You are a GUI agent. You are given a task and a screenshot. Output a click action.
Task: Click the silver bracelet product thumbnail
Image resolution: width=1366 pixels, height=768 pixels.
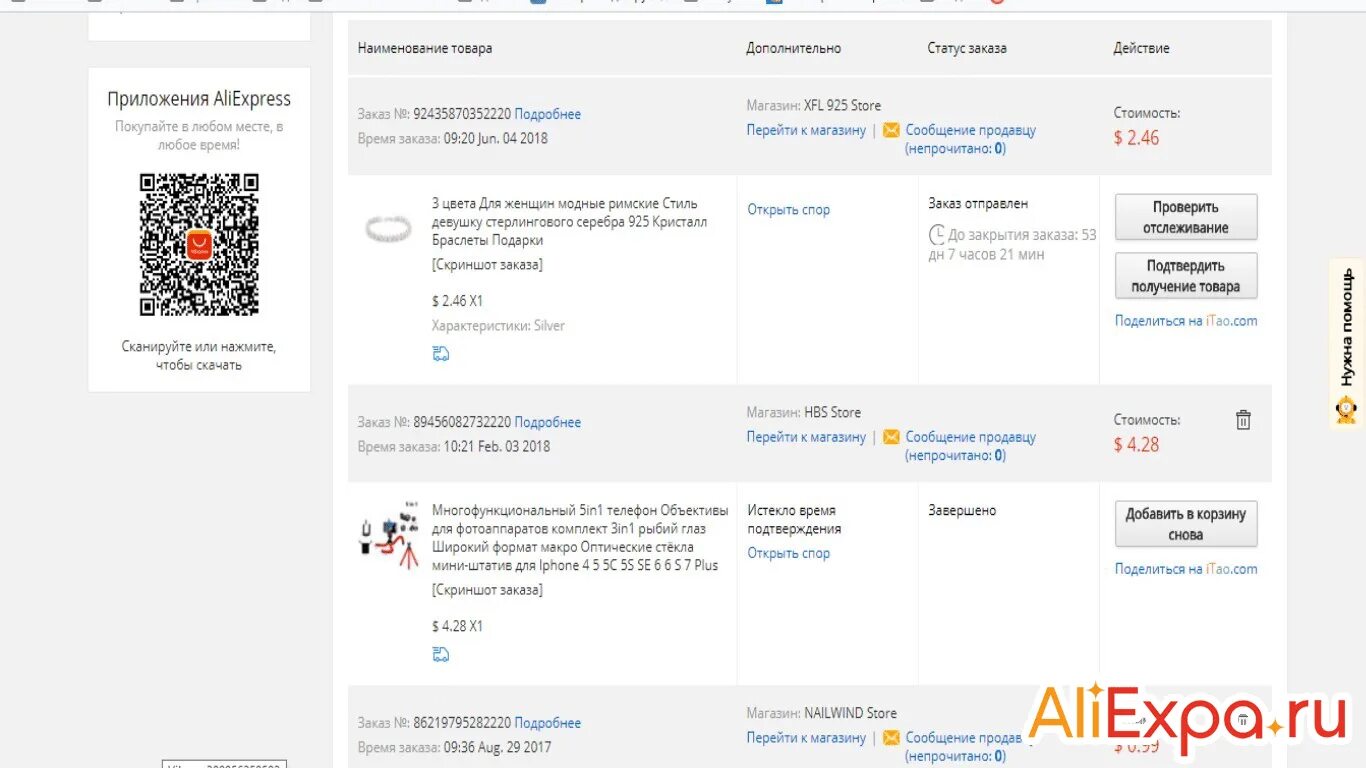[388, 229]
